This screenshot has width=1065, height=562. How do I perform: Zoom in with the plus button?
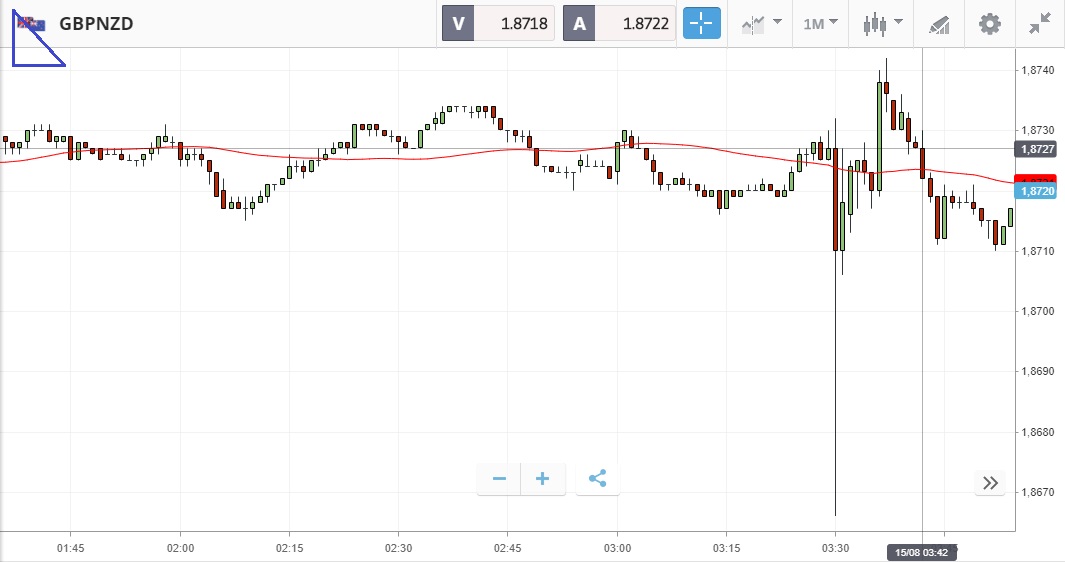coord(543,479)
